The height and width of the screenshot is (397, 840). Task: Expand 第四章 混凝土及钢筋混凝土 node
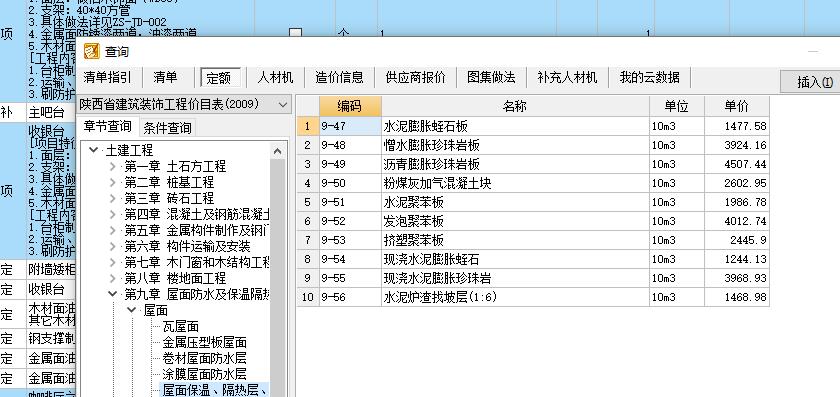(x=112, y=215)
